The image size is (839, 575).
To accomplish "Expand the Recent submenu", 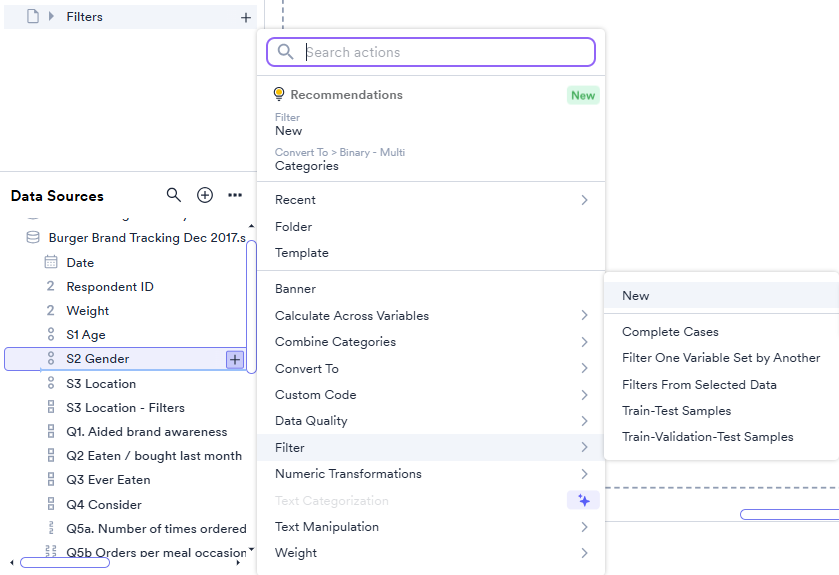I will (584, 200).
